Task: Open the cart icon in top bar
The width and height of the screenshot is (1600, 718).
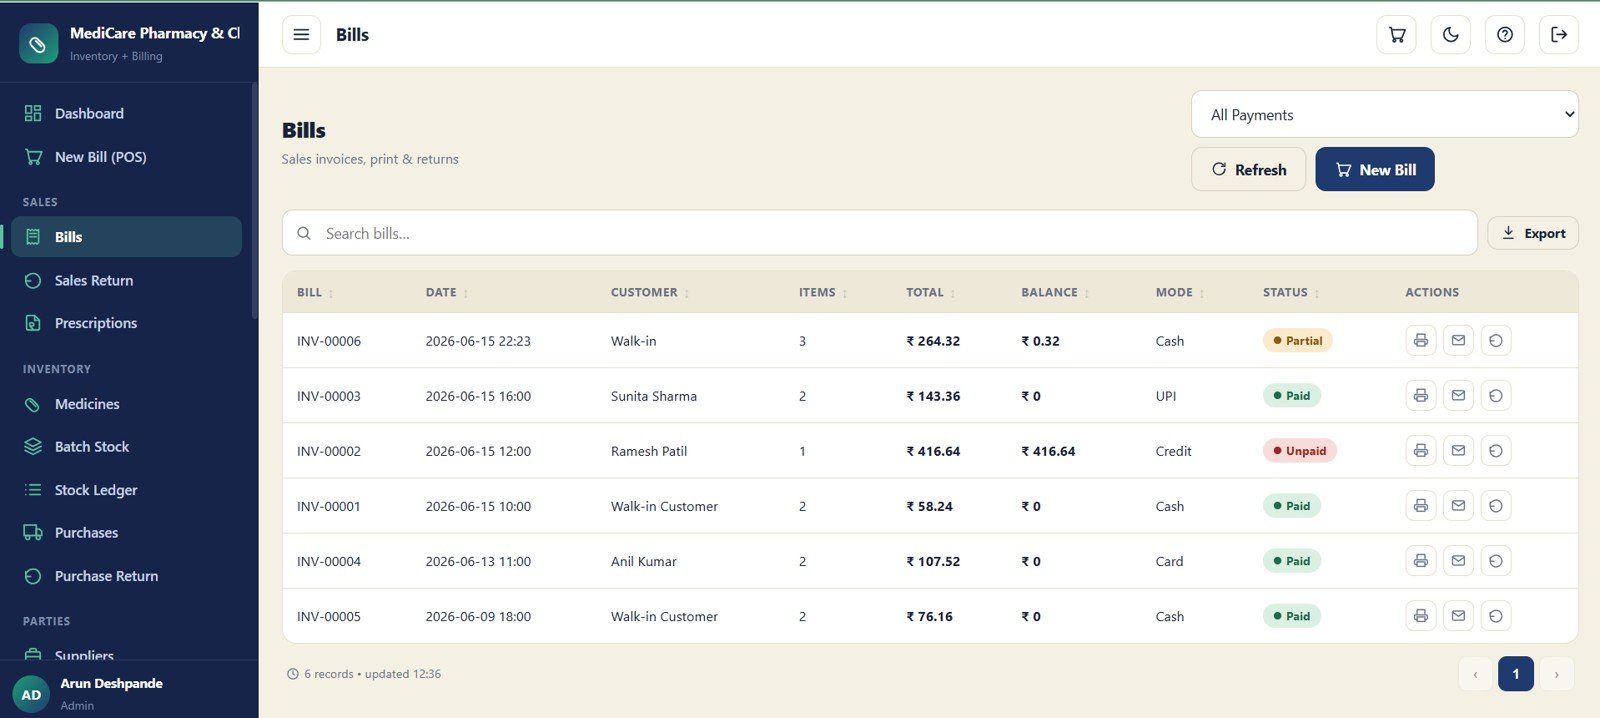Action: [x=1397, y=35]
